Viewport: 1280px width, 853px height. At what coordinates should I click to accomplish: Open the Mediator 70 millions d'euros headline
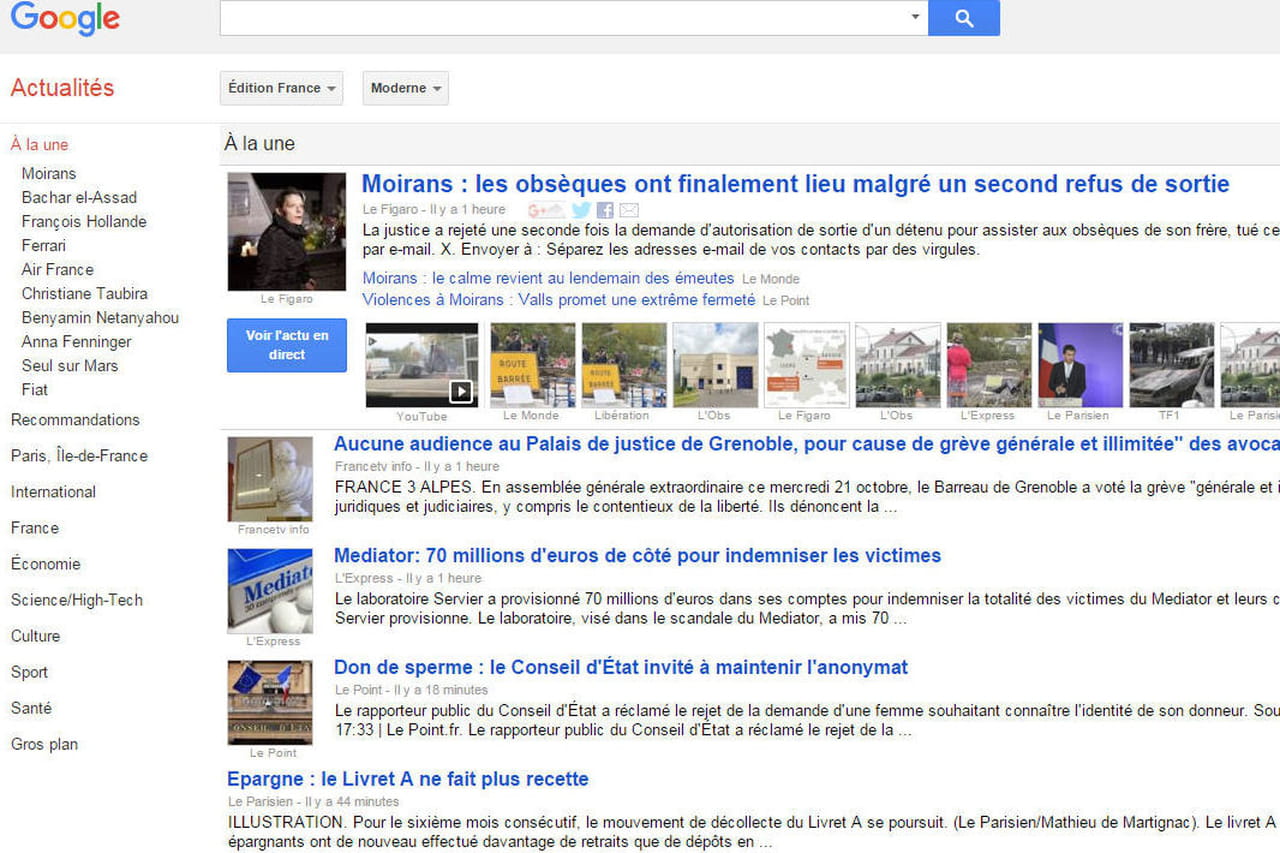[x=637, y=555]
